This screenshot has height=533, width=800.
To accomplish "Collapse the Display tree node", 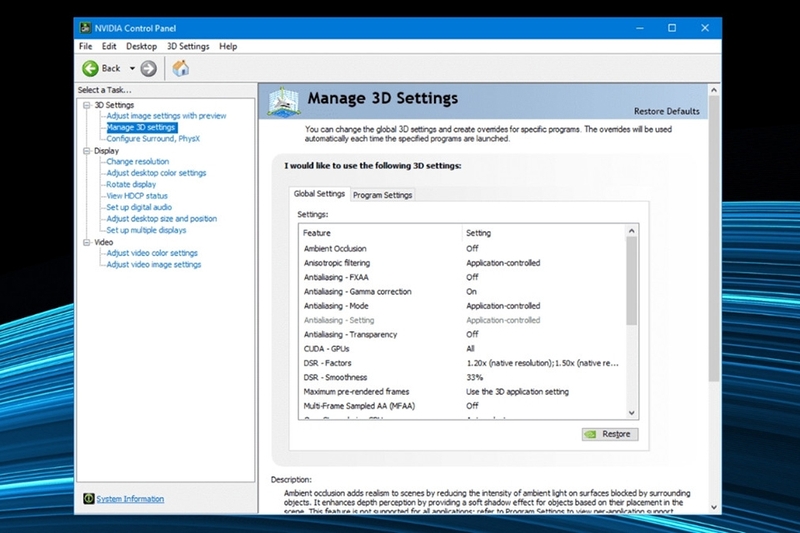I will coord(87,151).
